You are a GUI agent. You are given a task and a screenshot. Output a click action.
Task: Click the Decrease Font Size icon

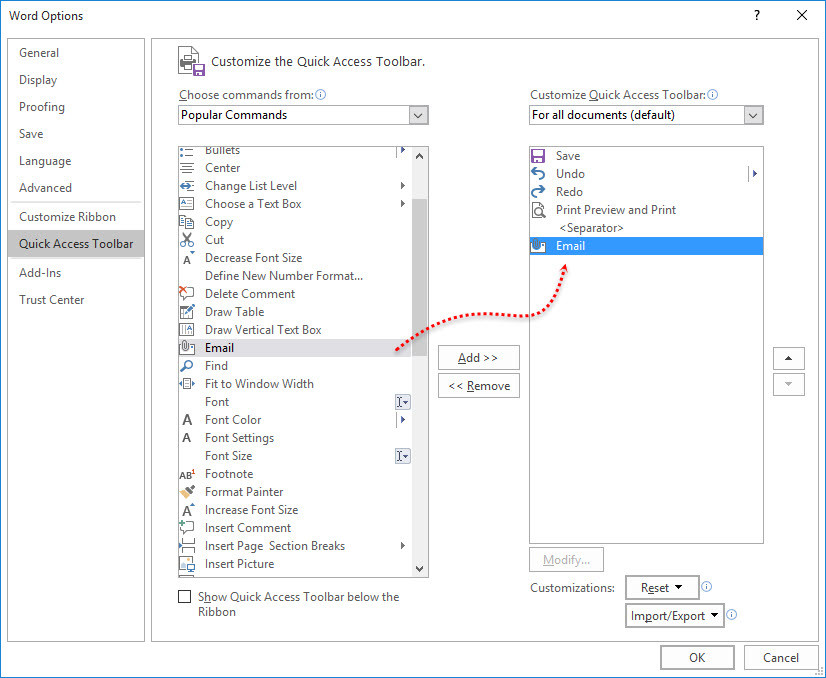coord(188,258)
